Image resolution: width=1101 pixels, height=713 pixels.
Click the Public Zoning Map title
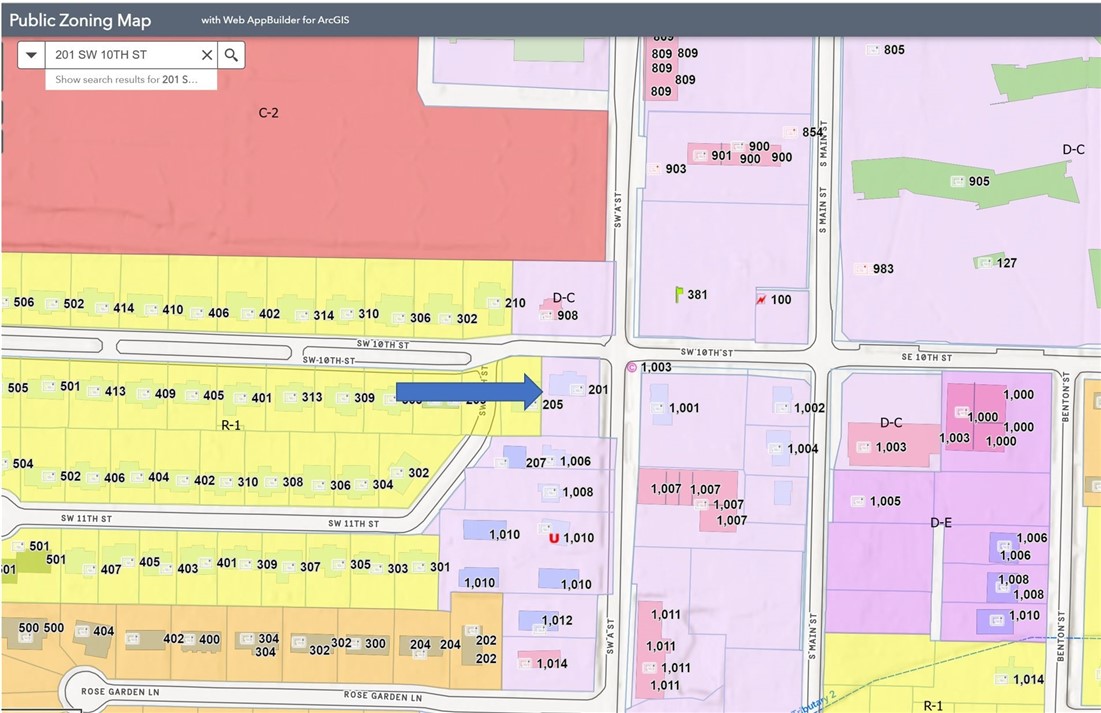(x=80, y=20)
